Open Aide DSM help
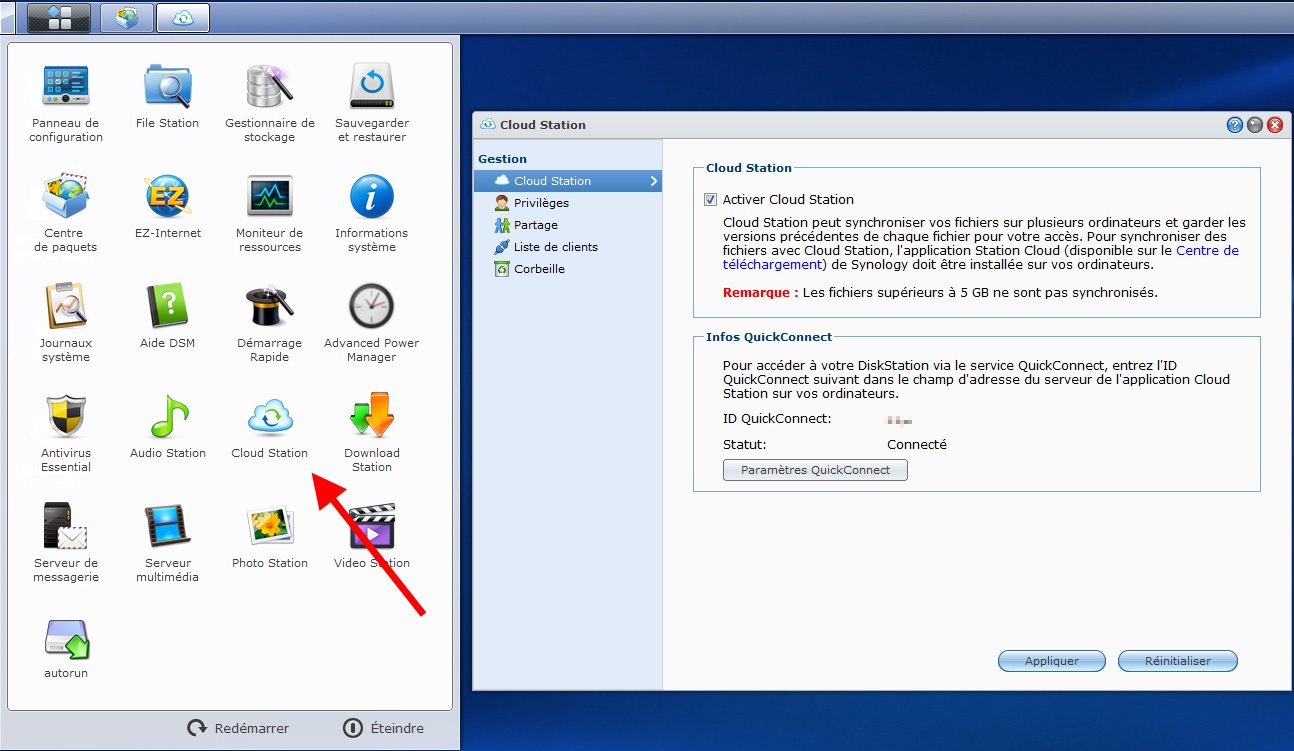The image size is (1294, 751). point(167,316)
